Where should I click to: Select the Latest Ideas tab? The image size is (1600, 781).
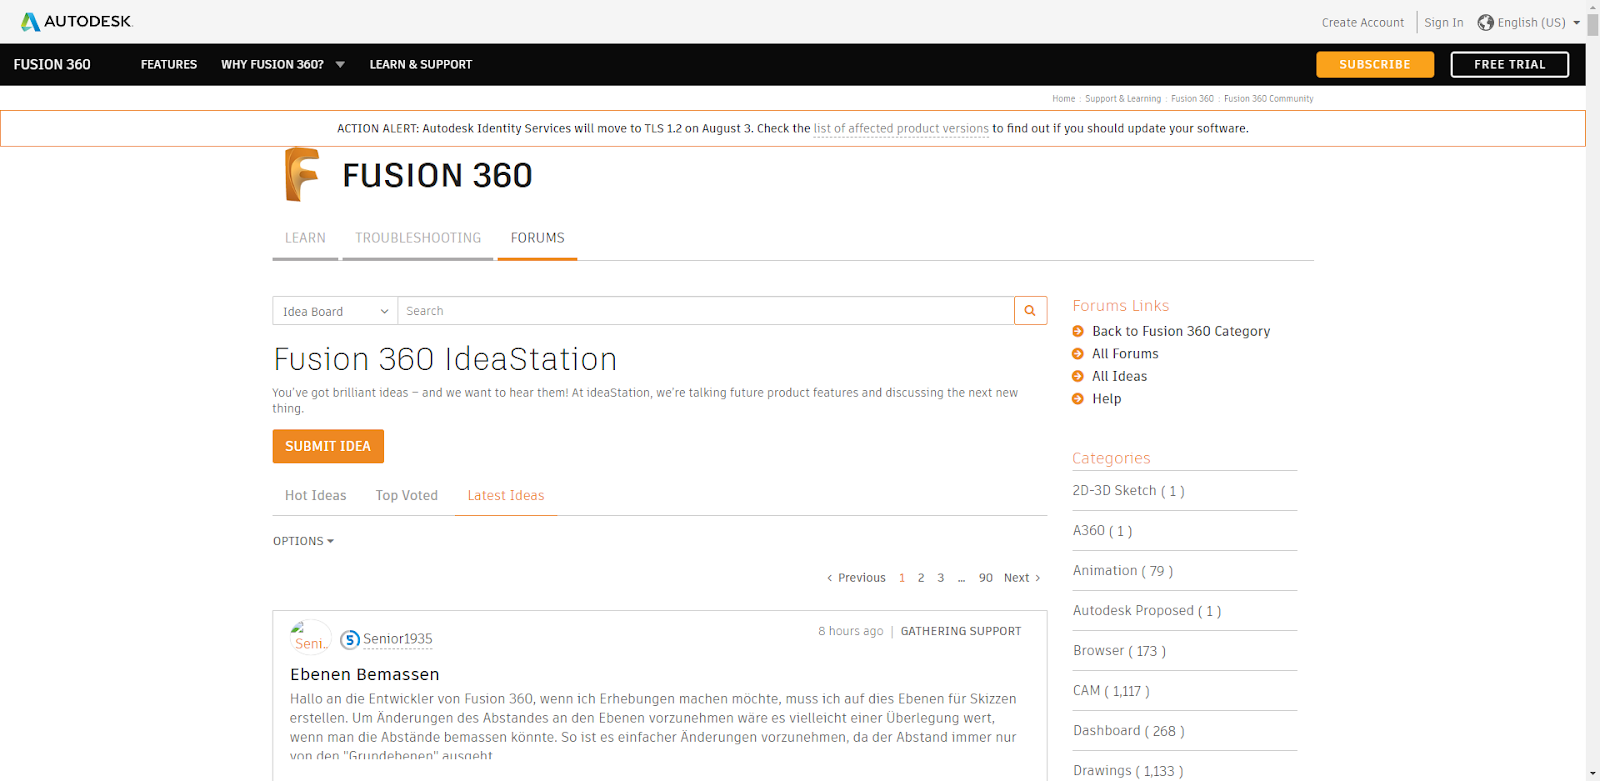click(x=506, y=496)
